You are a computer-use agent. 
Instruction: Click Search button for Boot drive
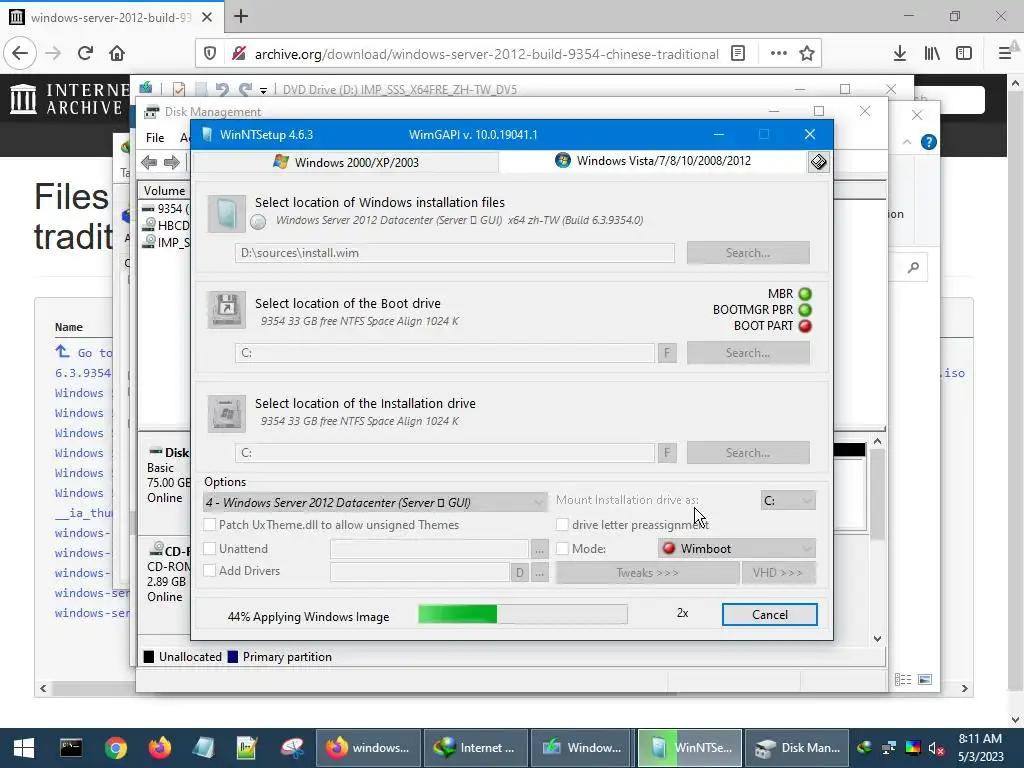[748, 353]
